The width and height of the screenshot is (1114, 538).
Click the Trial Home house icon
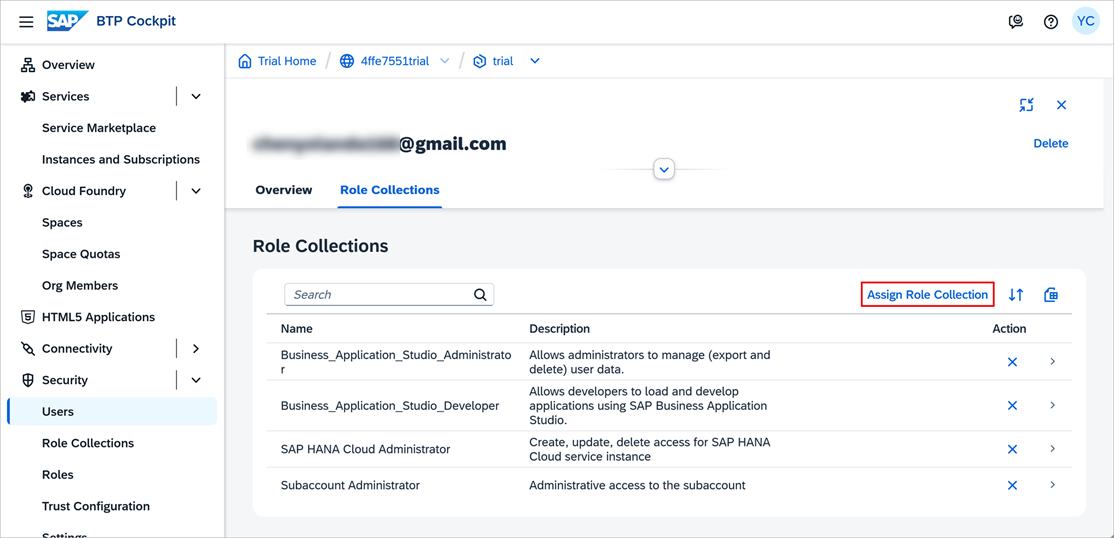pos(245,61)
